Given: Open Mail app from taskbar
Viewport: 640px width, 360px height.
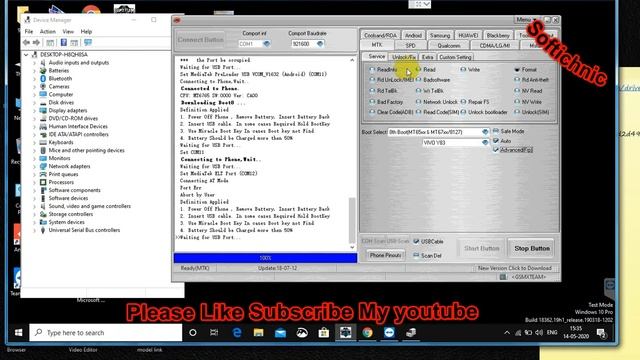Looking at the screenshot, I should click(280, 333).
